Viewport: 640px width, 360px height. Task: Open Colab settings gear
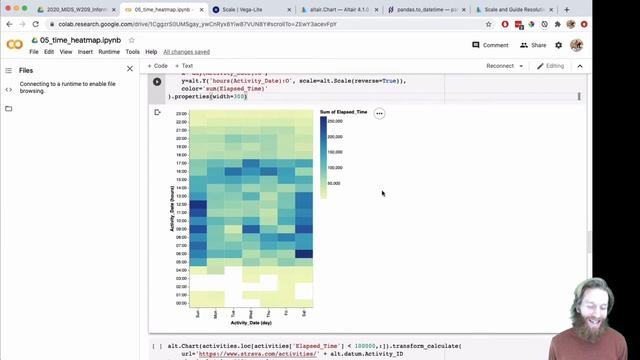pyautogui.click(x=558, y=45)
